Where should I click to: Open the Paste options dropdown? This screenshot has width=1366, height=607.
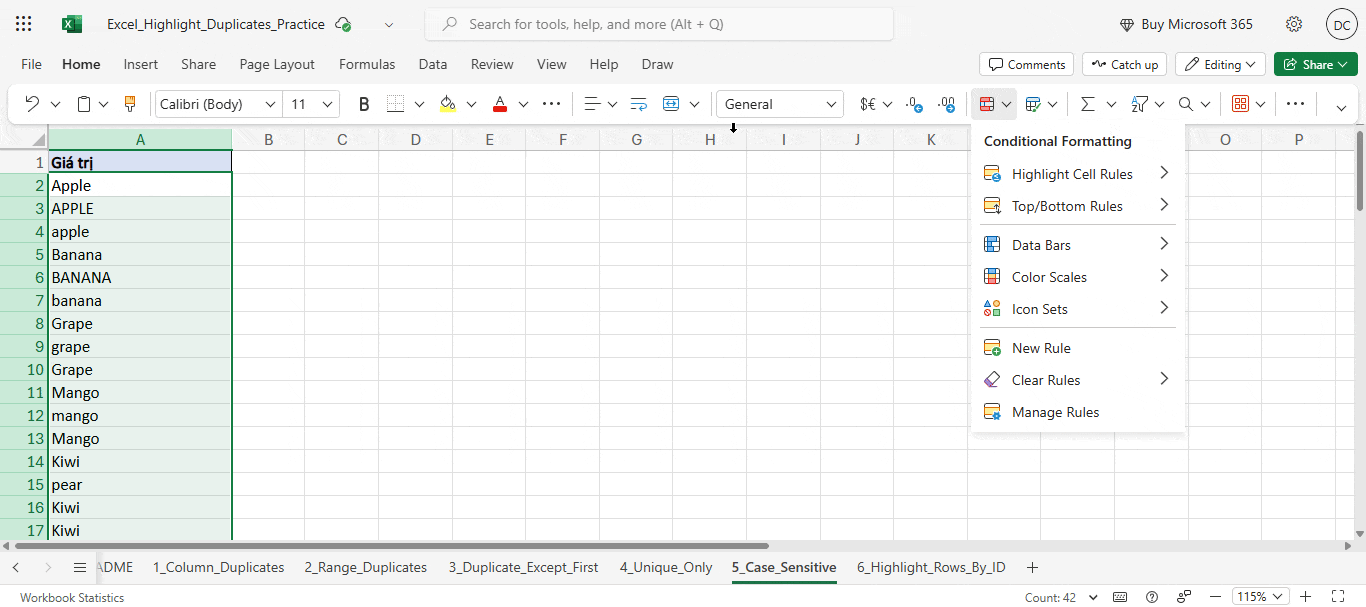104,104
